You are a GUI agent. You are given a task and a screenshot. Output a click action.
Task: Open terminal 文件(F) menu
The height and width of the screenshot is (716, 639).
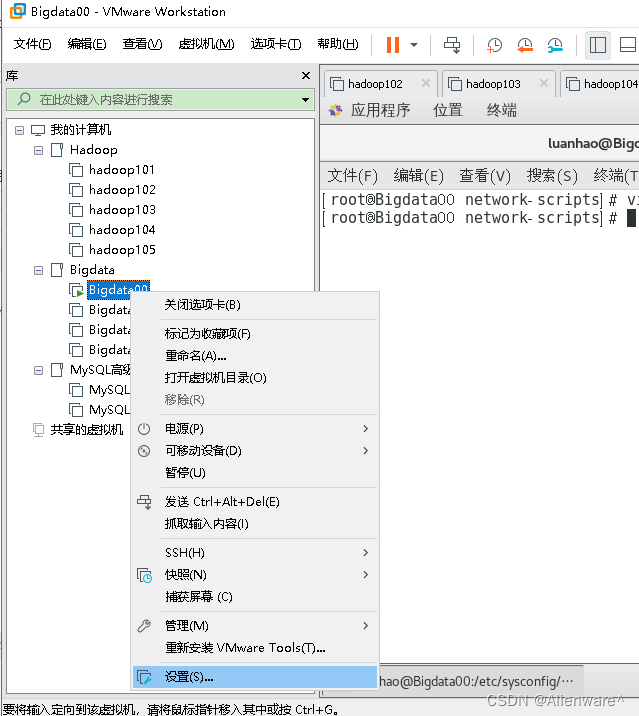click(353, 175)
